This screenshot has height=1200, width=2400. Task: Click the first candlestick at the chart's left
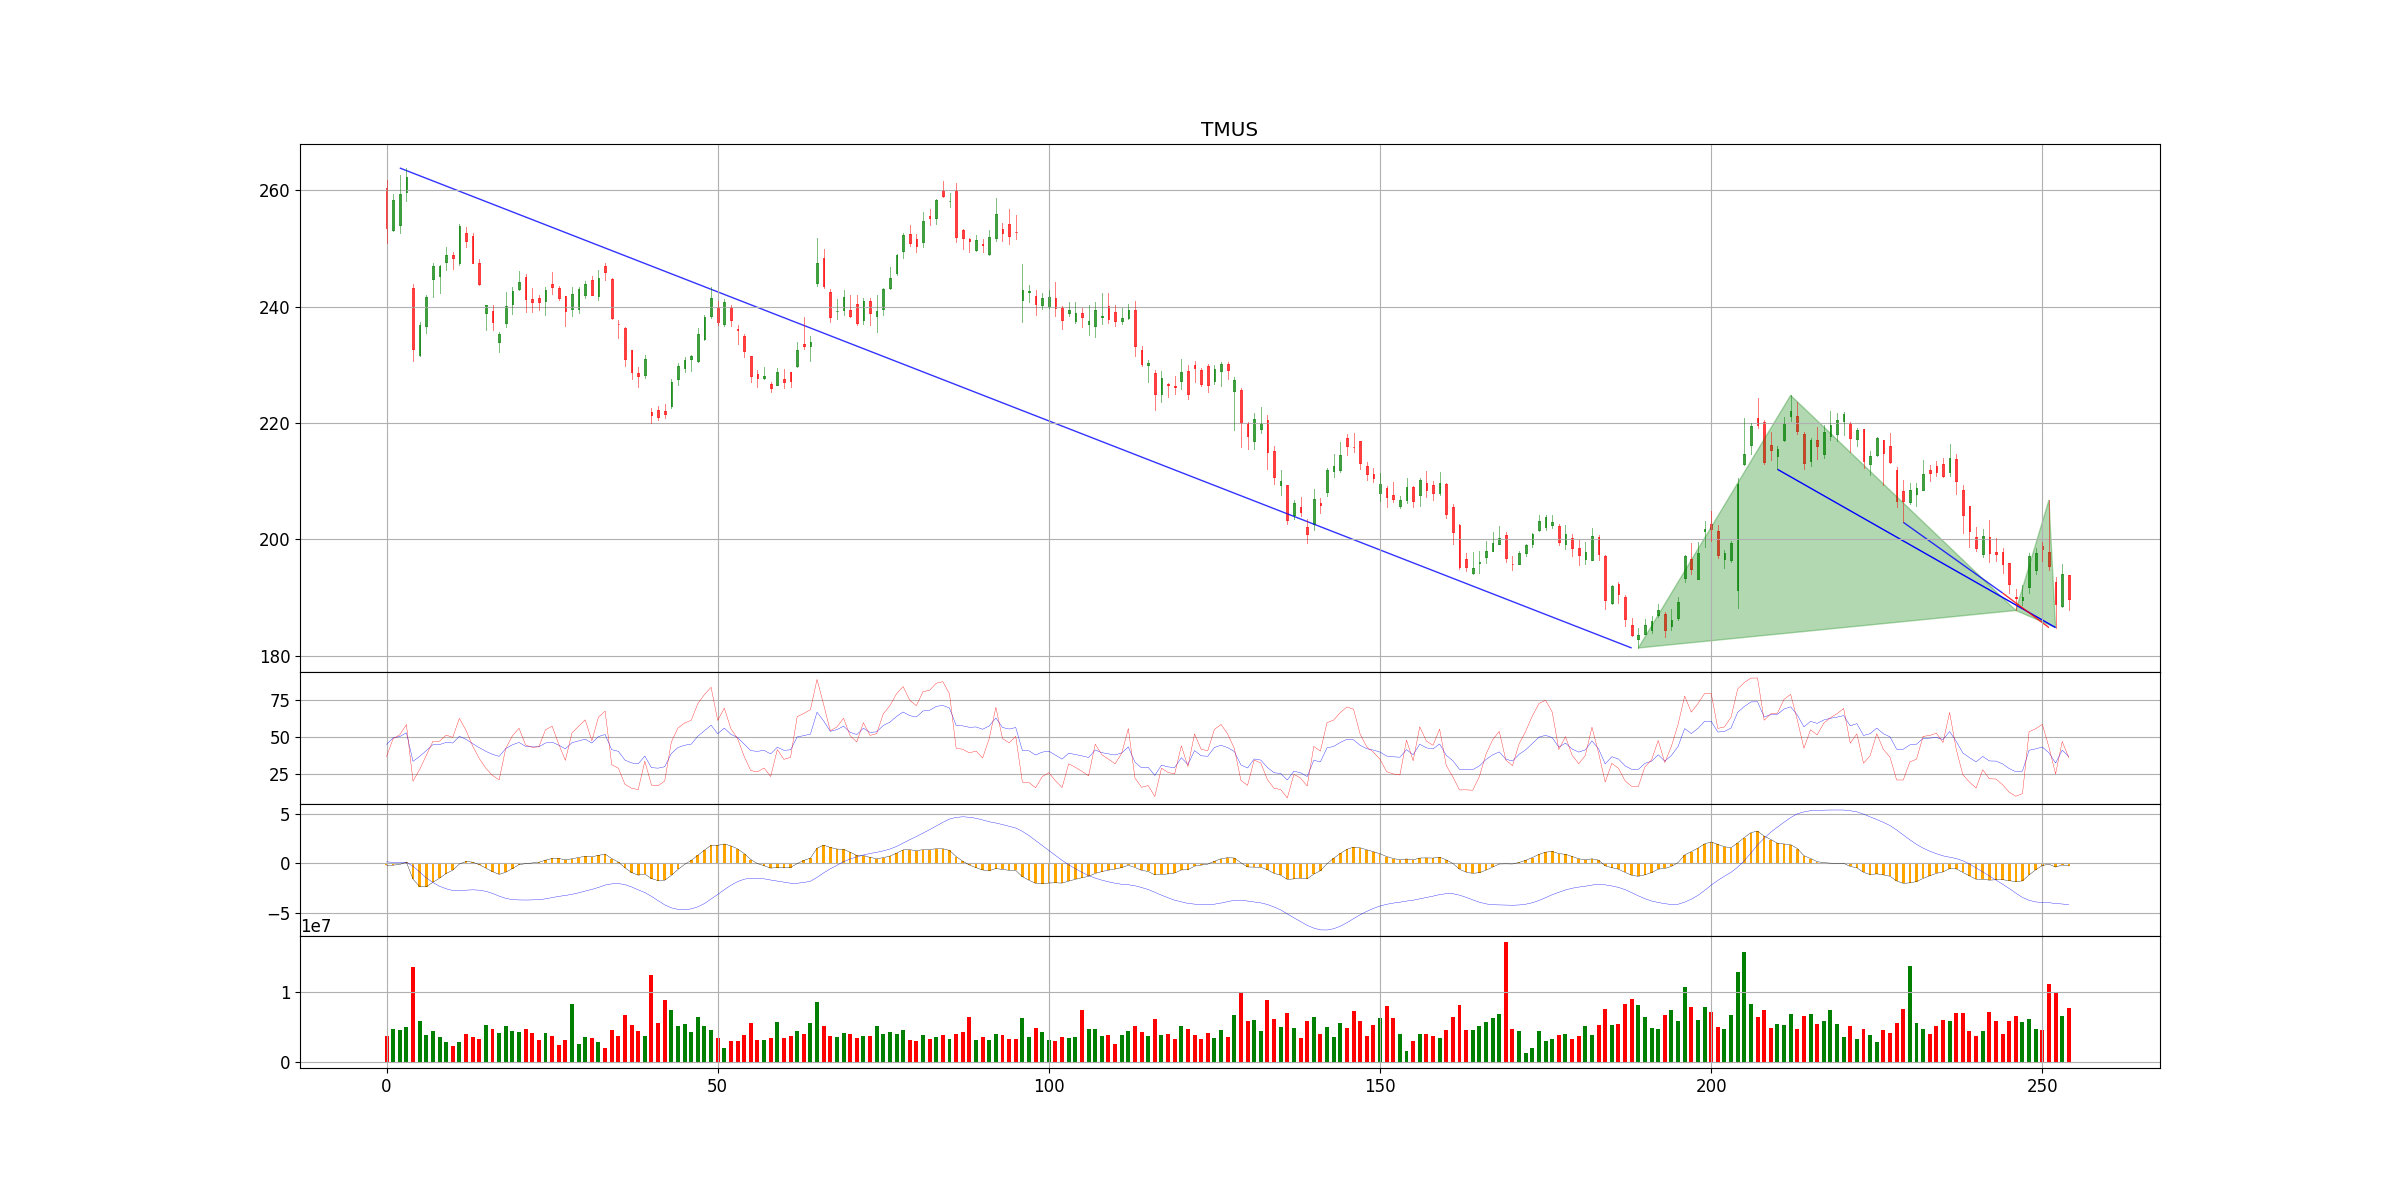coord(387,210)
